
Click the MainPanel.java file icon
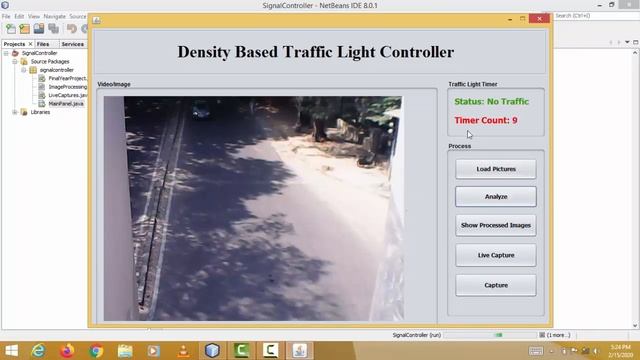coord(42,104)
